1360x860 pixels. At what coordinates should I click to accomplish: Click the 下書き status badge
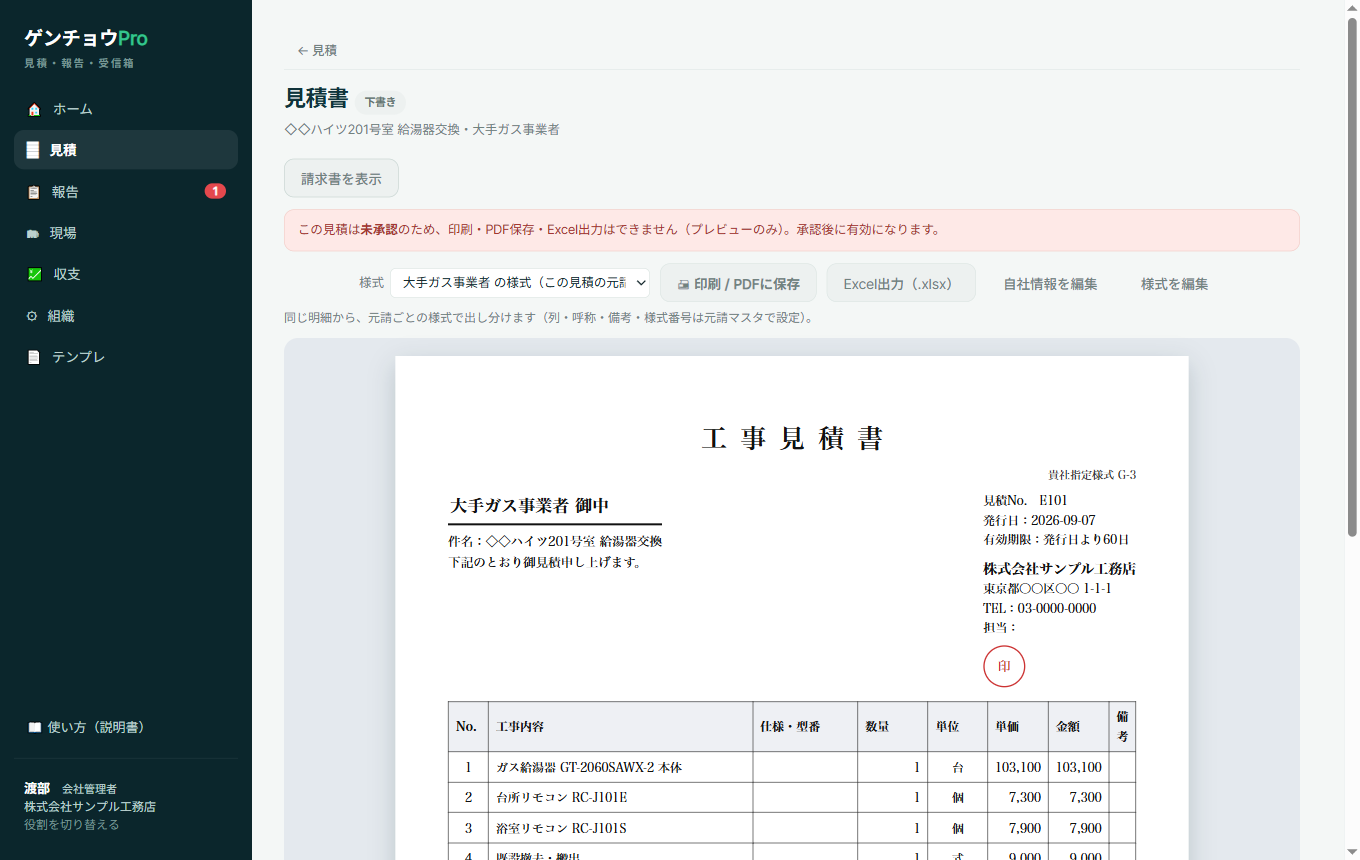pyautogui.click(x=380, y=102)
